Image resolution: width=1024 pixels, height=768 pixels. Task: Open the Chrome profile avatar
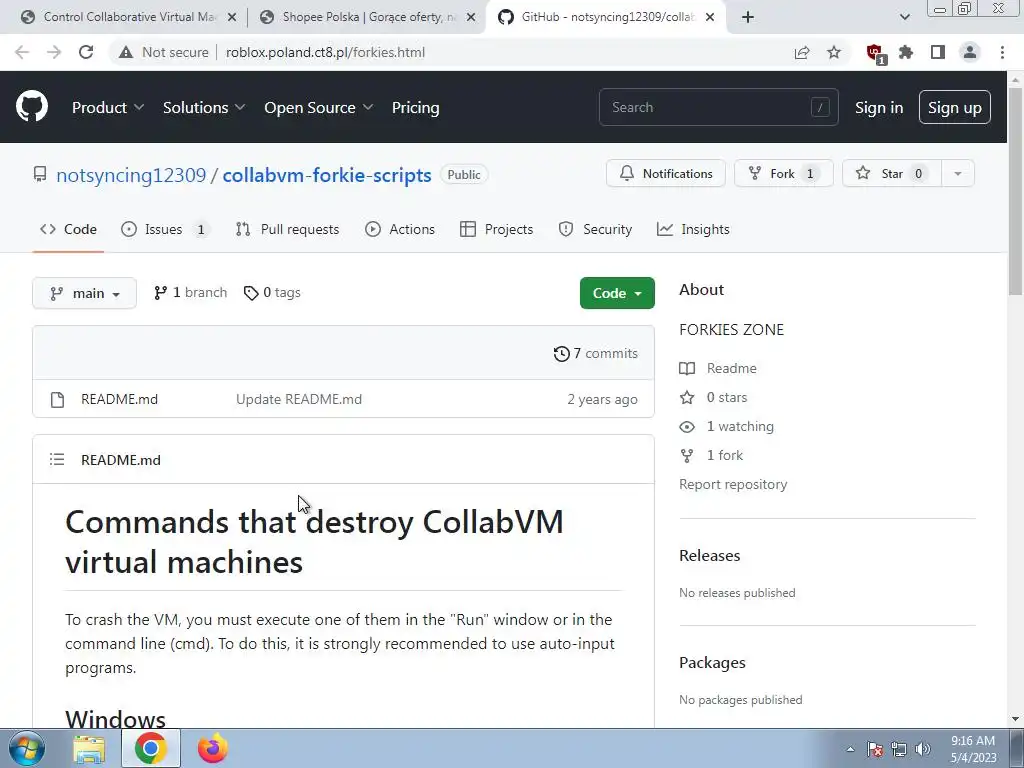click(970, 52)
